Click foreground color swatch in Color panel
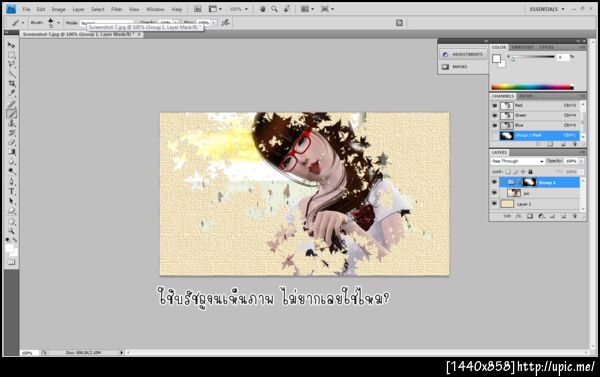 [x=497, y=59]
